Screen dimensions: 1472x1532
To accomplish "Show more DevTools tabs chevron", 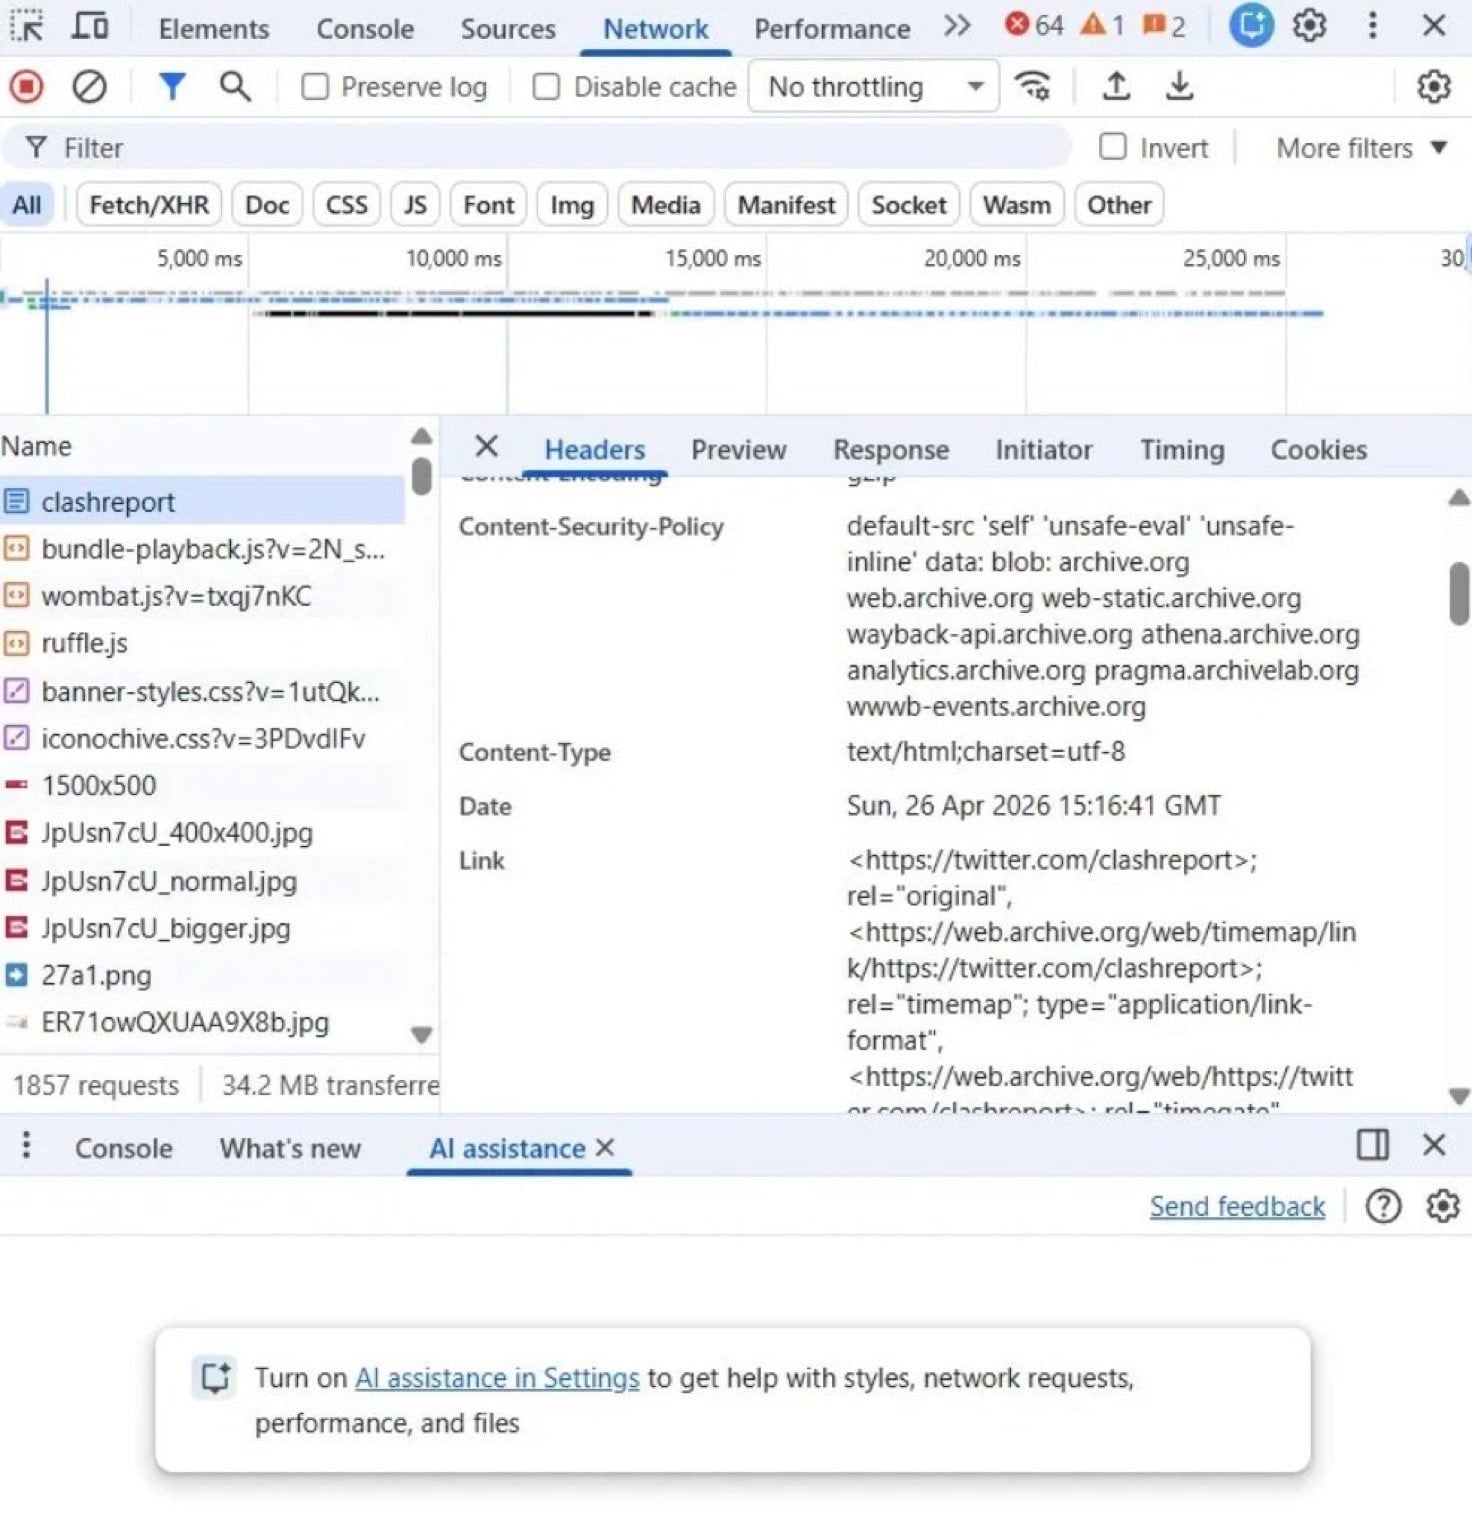I will (957, 26).
